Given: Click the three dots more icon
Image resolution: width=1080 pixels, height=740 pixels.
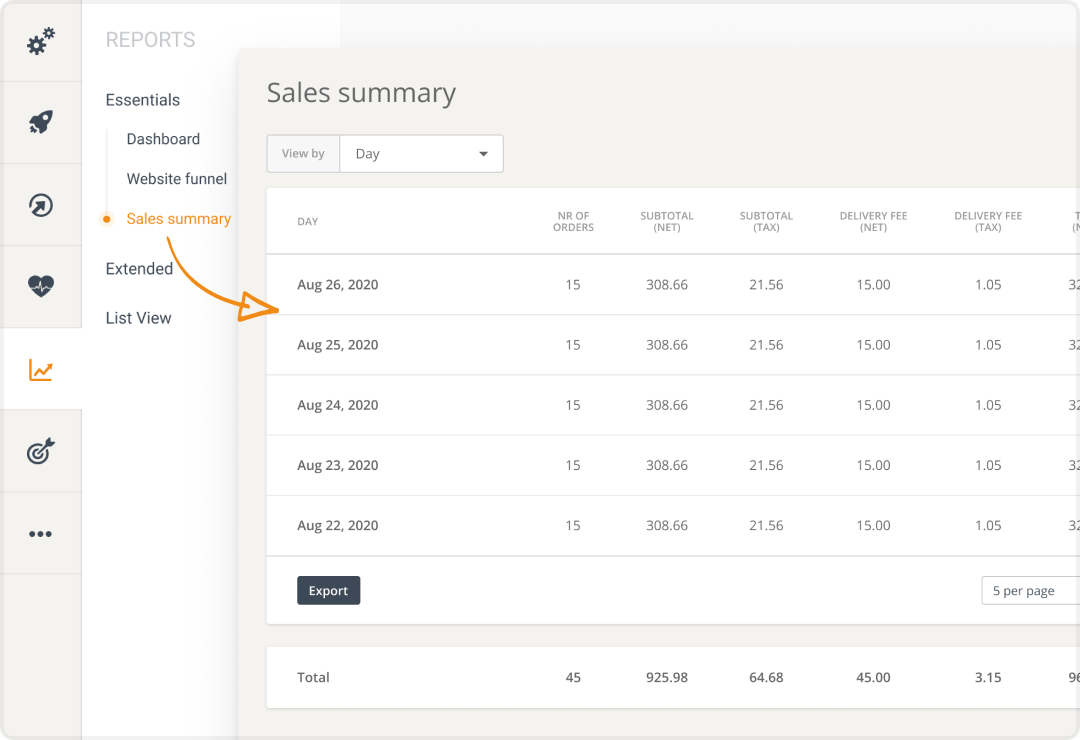Looking at the screenshot, I should point(41,534).
